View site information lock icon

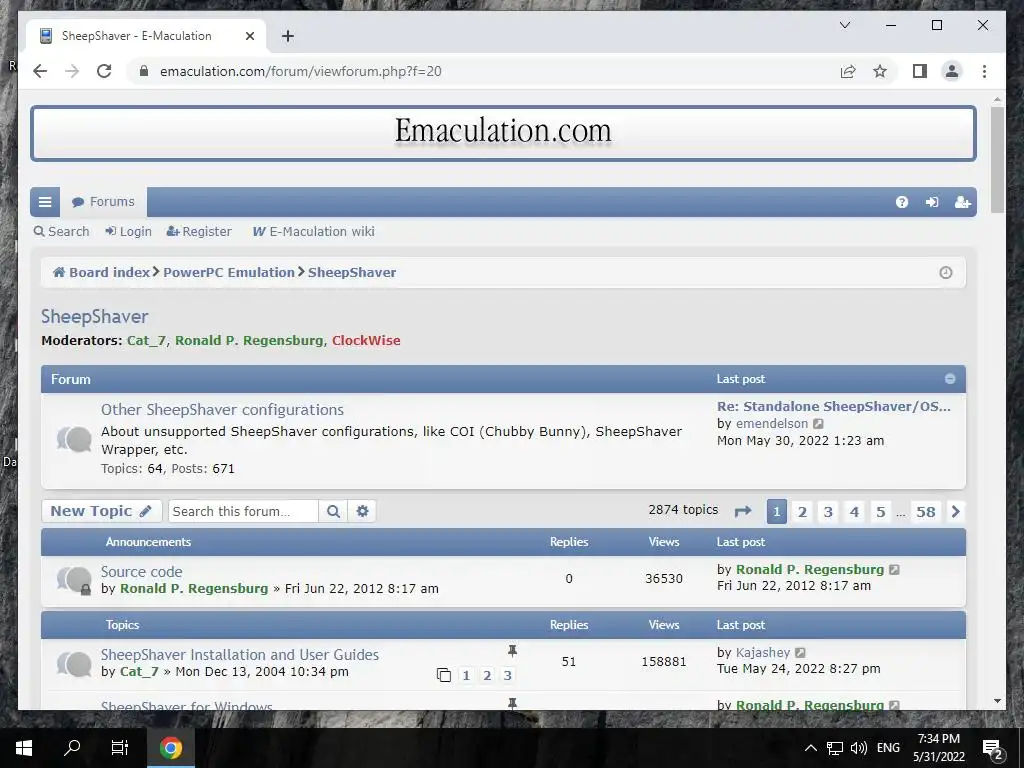point(144,71)
